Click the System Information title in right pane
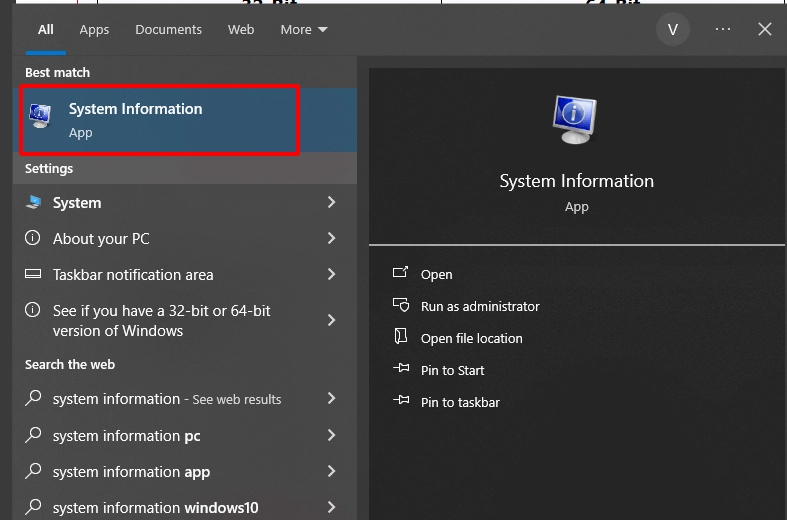Image resolution: width=787 pixels, height=520 pixels. [577, 181]
